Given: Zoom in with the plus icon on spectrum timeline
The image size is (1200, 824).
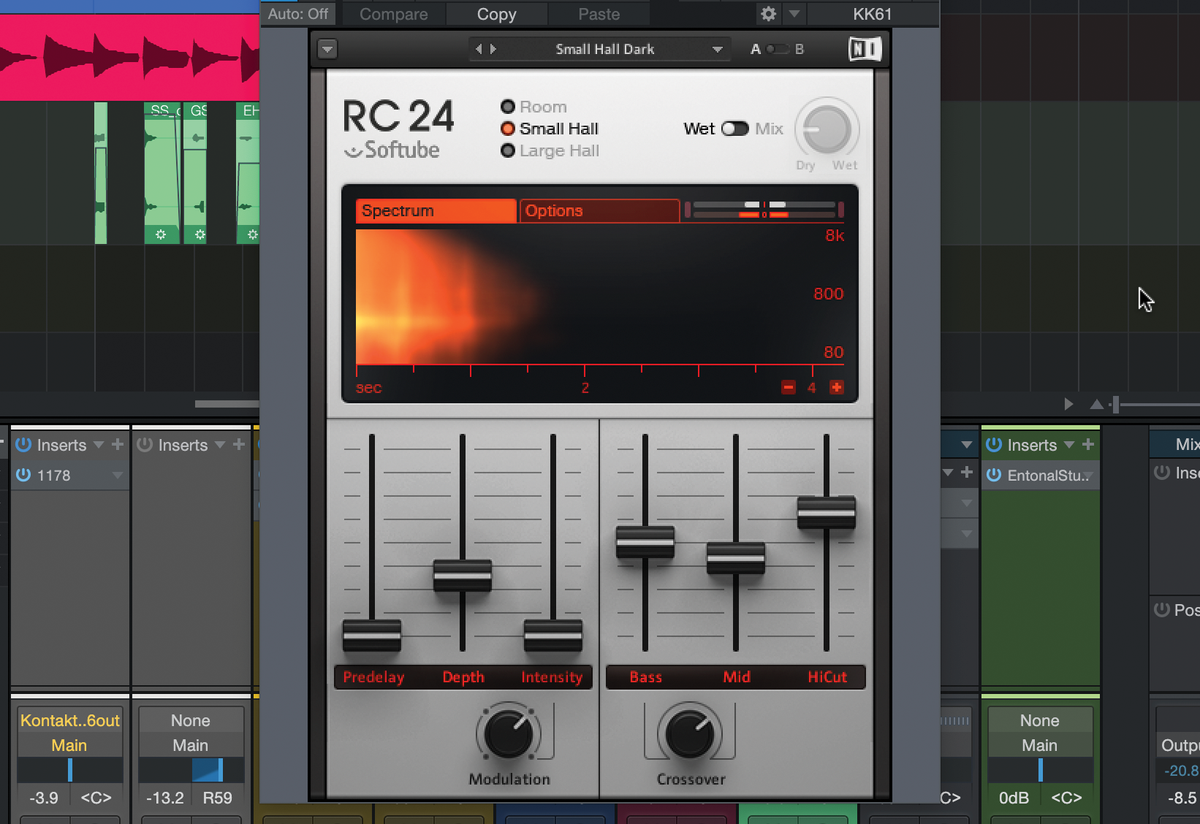Looking at the screenshot, I should [x=836, y=387].
